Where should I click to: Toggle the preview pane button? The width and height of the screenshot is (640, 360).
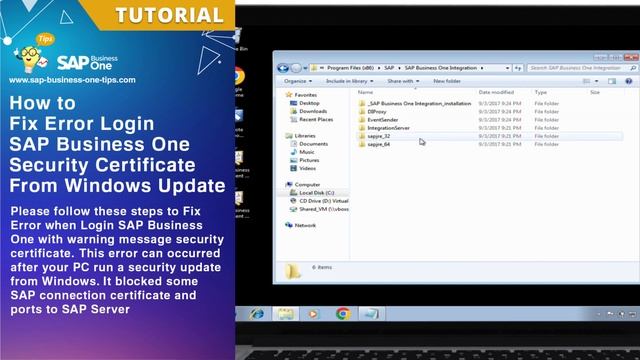point(612,81)
